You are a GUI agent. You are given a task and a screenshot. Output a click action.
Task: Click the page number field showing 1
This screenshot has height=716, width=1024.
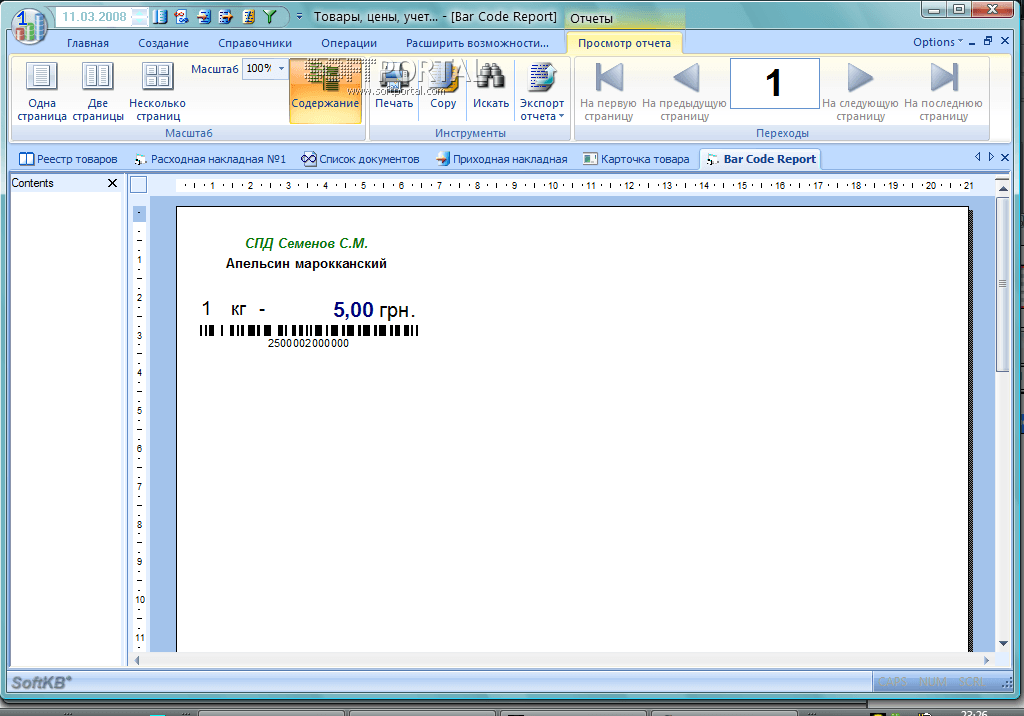pyautogui.click(x=774, y=83)
